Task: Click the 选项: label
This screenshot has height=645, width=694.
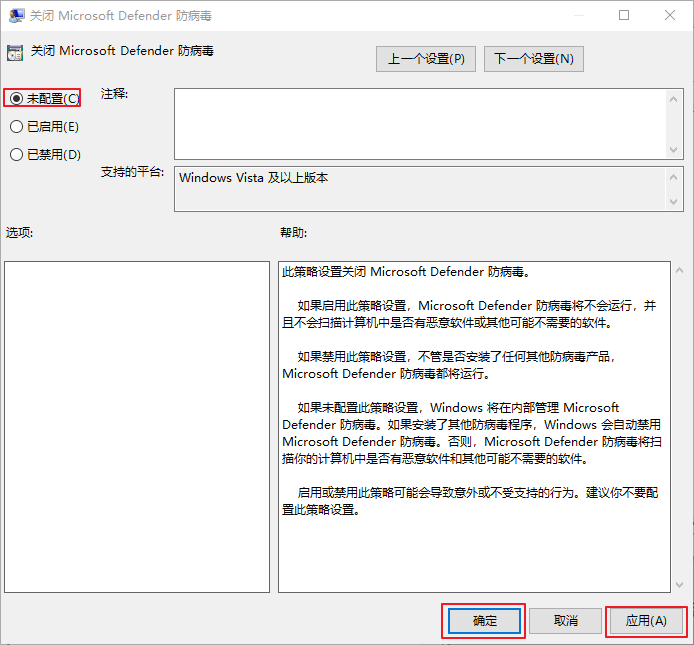Action: (19, 232)
